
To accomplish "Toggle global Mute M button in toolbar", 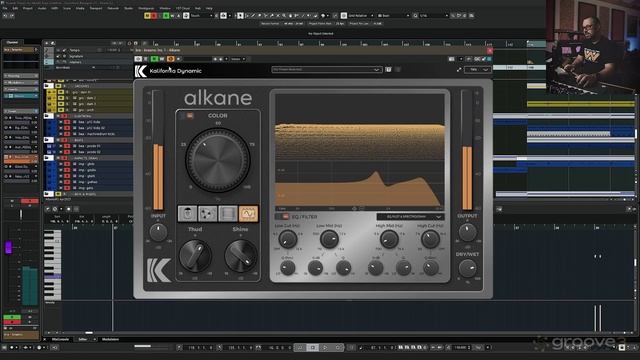I will pos(147,16).
